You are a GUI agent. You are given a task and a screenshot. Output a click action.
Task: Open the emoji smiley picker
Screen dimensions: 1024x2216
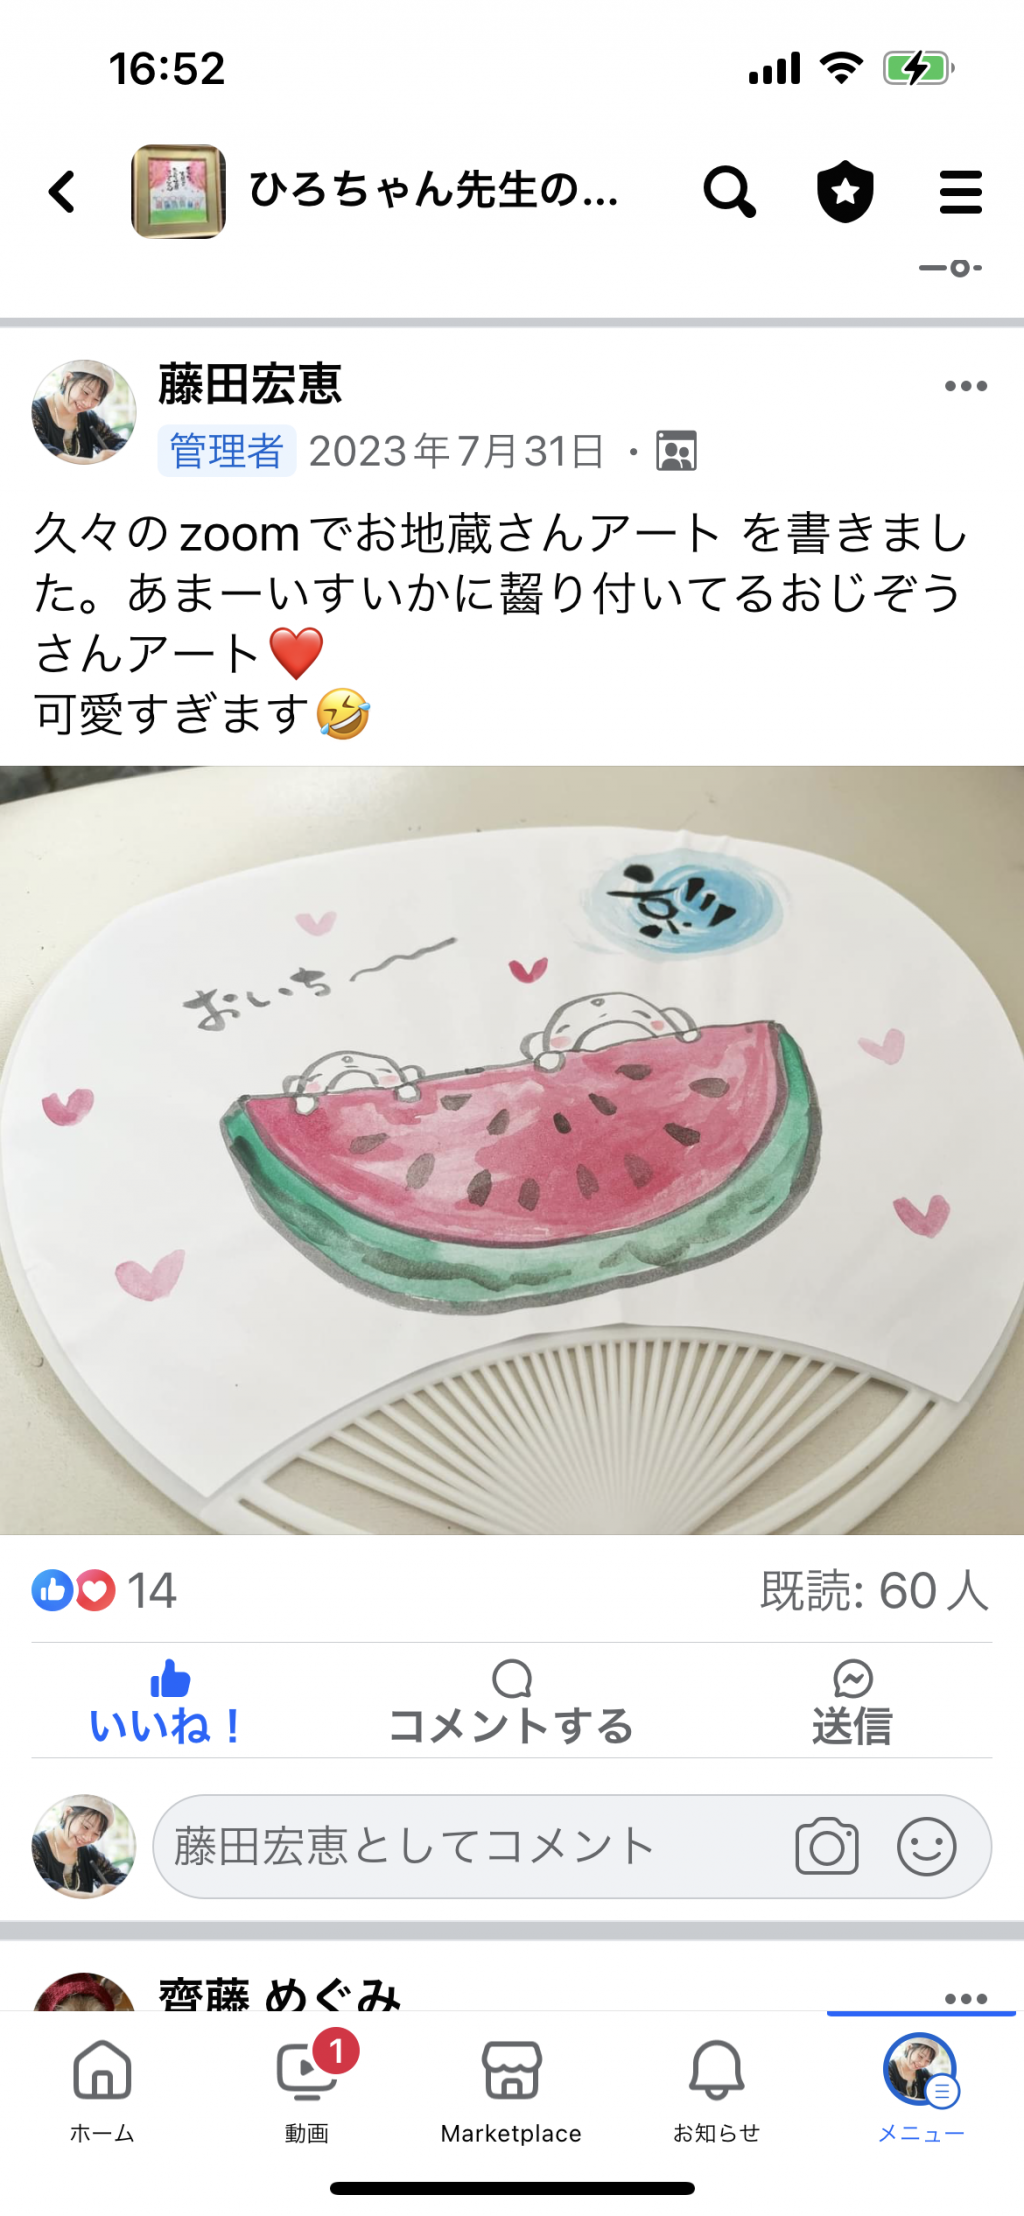926,1846
